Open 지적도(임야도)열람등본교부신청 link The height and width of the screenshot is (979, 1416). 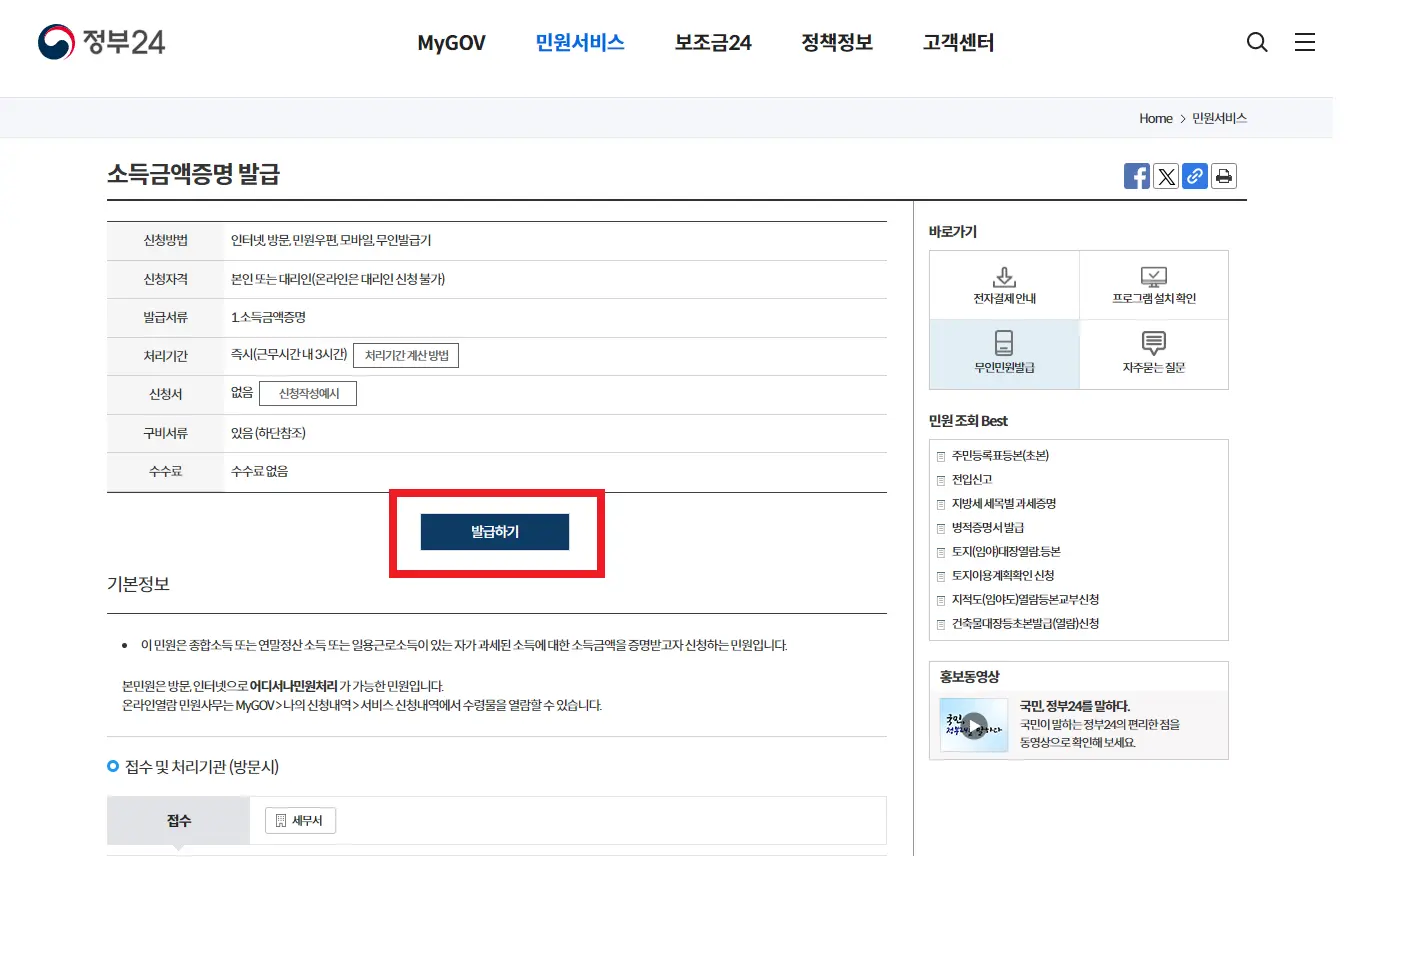tap(1025, 600)
